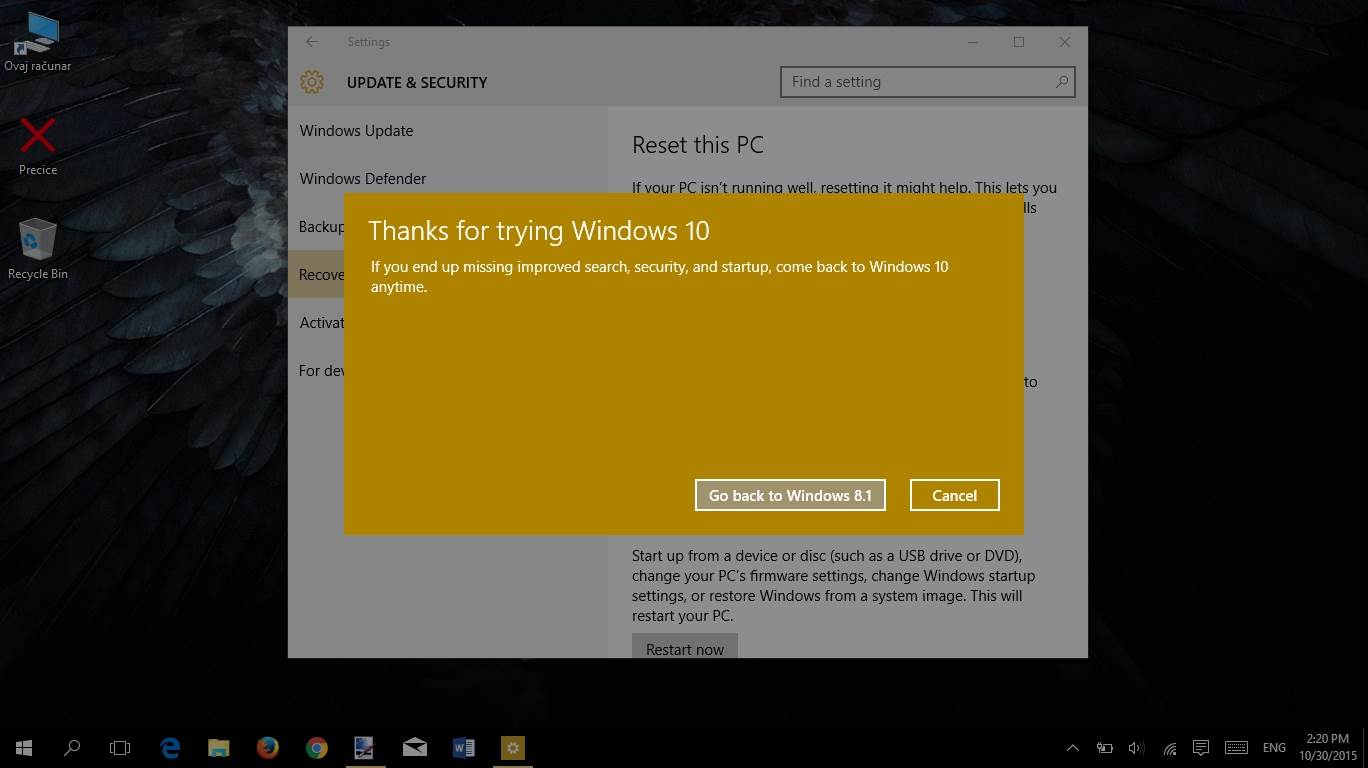
Task: Select Ovaj računar desktop shortcut
Action: 38,41
